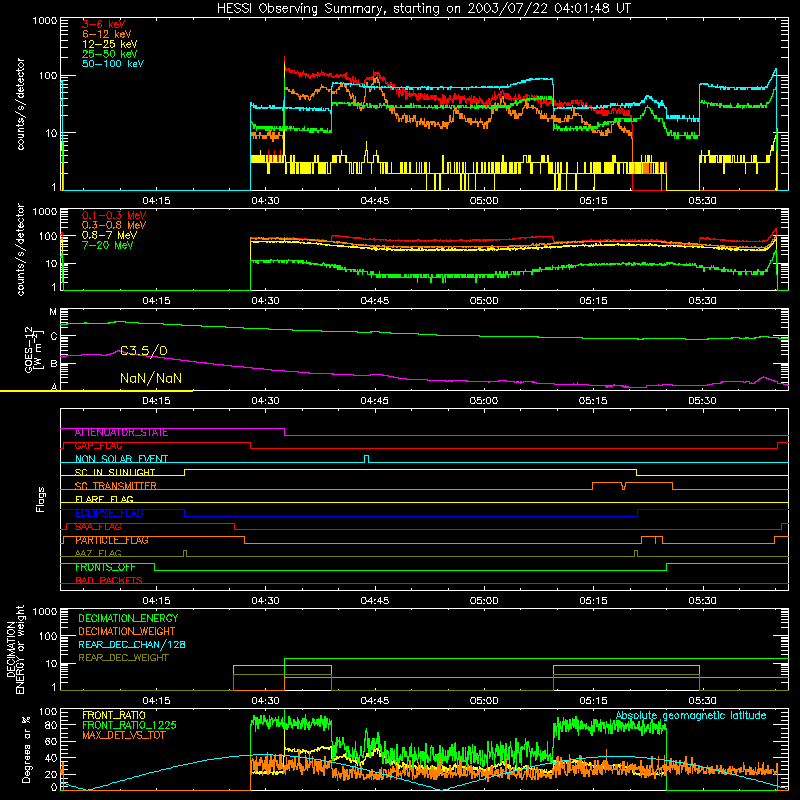Select the FLARE_FLAG label
Image resolution: width=800 pixels, height=800 pixels.
coord(104,499)
